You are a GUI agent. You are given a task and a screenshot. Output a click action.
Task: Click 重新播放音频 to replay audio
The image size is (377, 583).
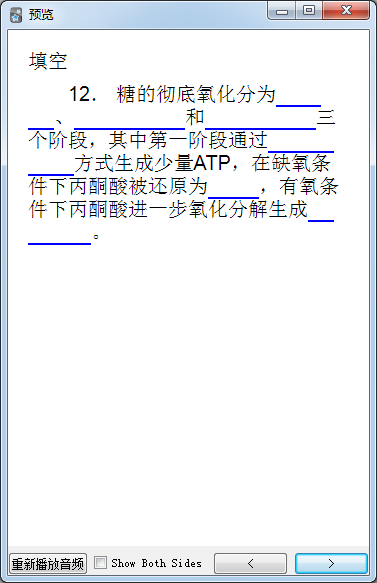coord(48,564)
